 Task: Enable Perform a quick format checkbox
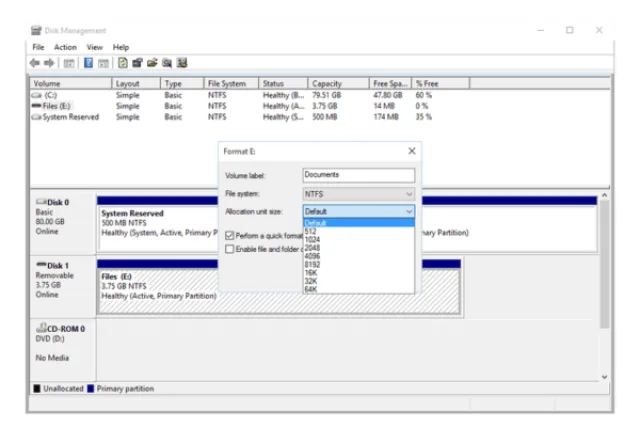(x=229, y=236)
